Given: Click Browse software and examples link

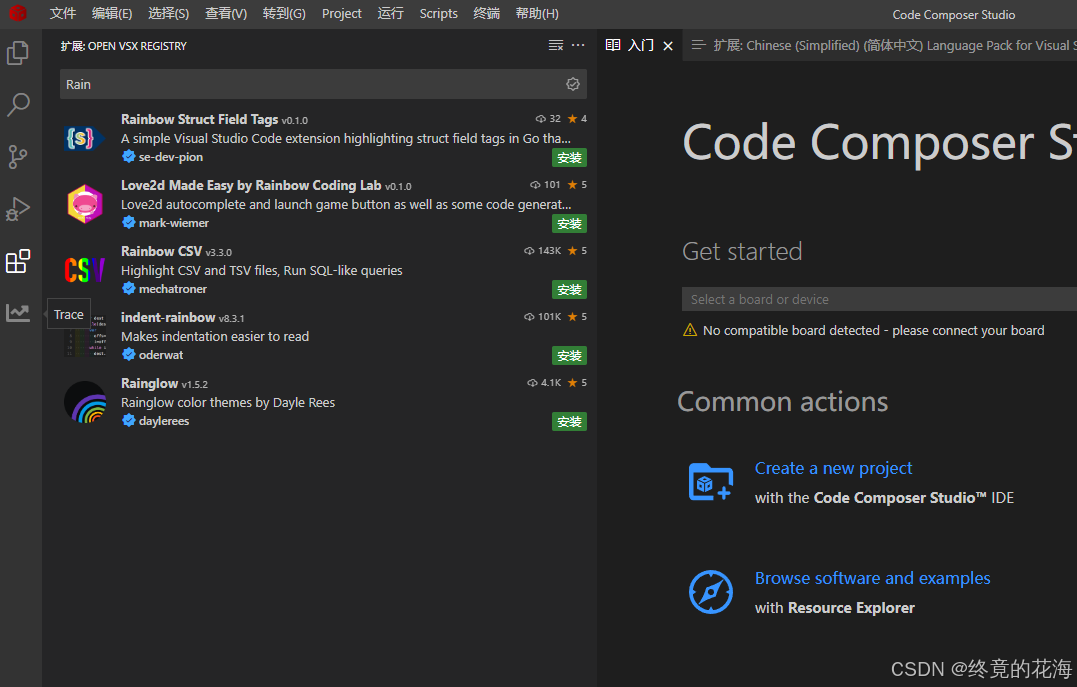Looking at the screenshot, I should coord(872,578).
